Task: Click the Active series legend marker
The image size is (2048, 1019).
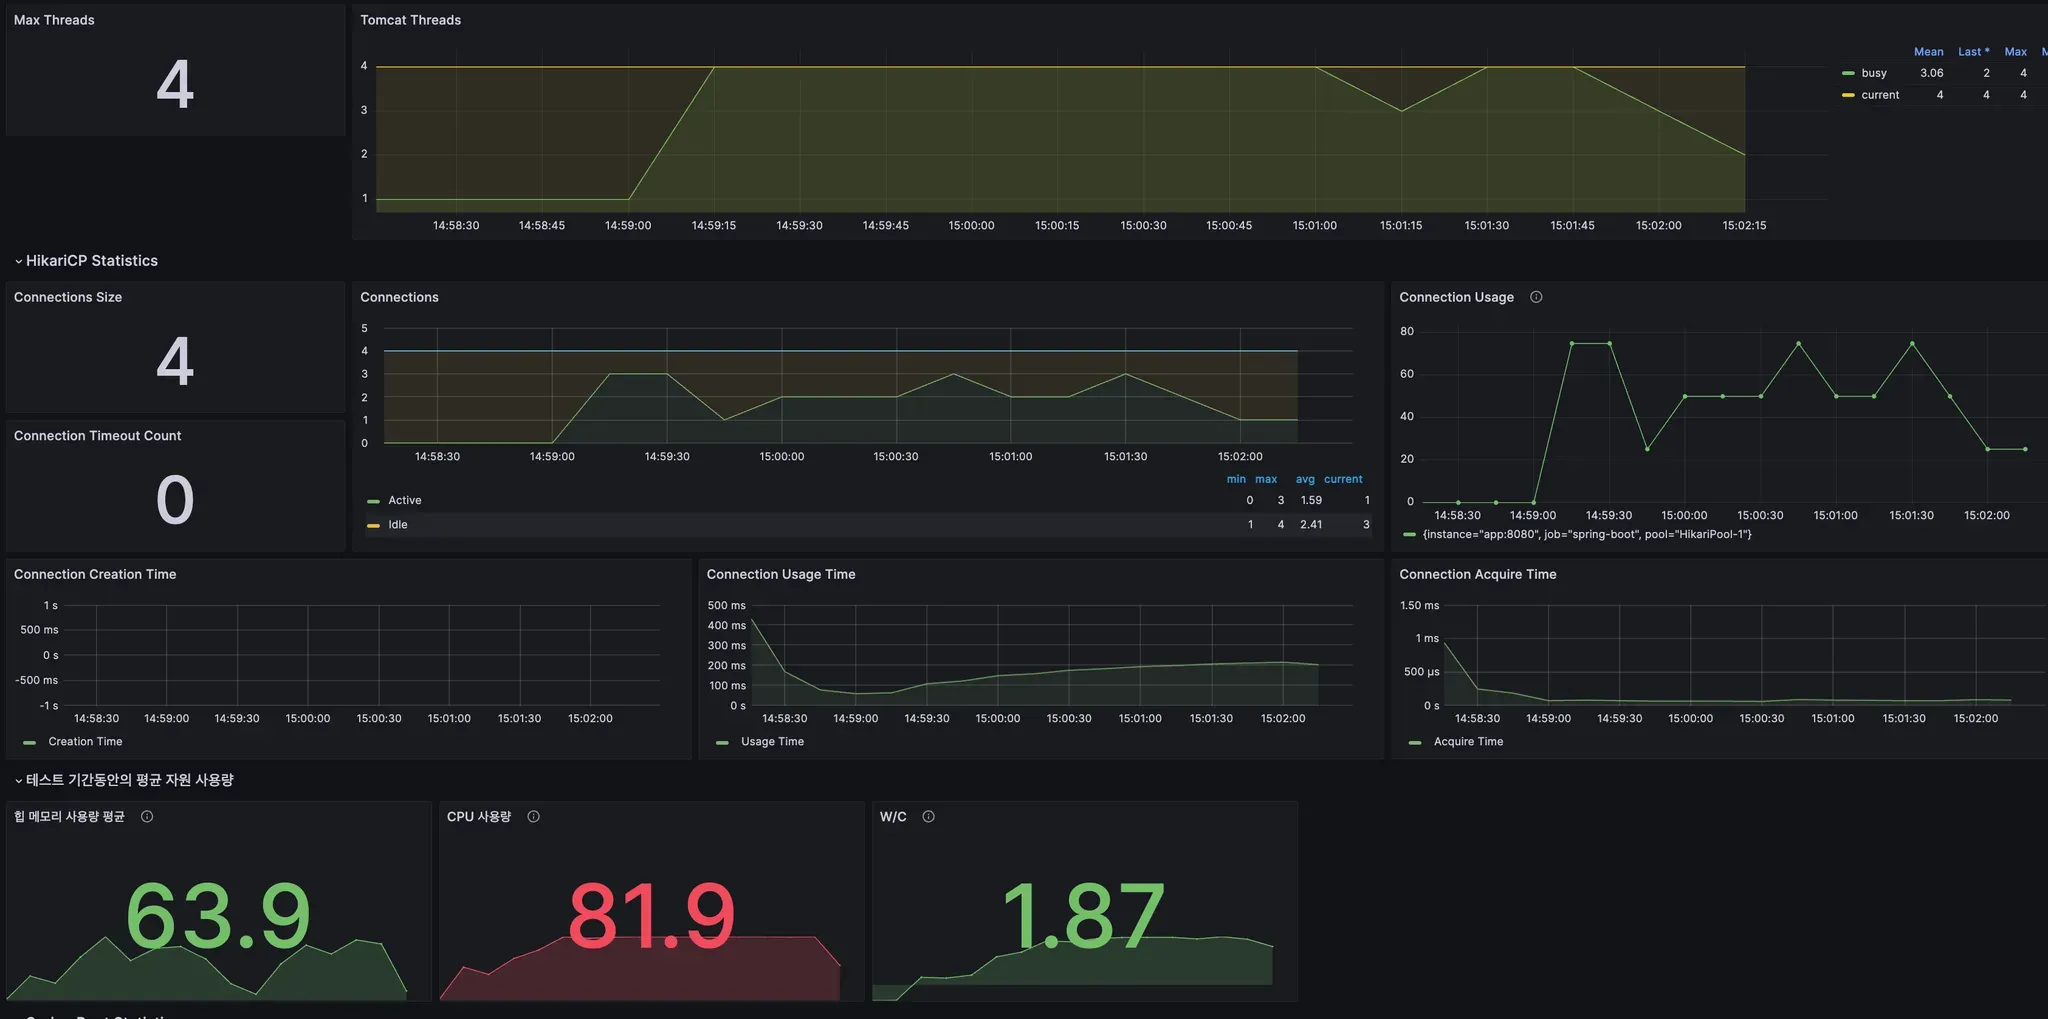Action: pyautogui.click(x=373, y=501)
